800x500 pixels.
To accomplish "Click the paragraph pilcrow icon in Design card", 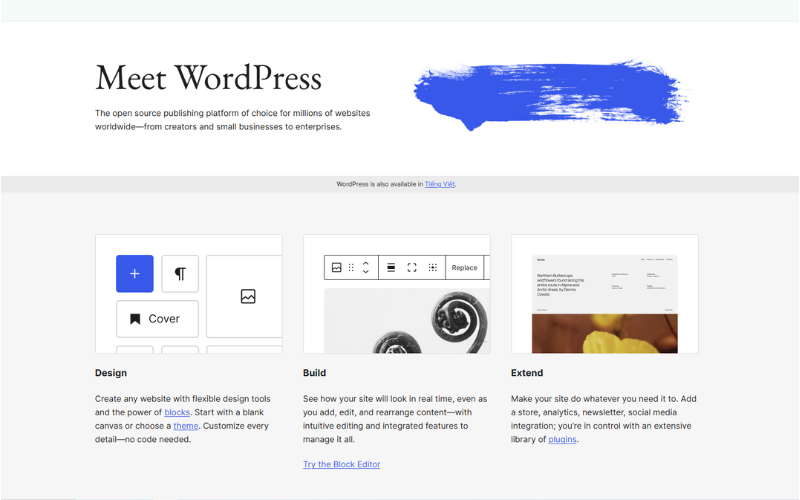I will point(180,274).
